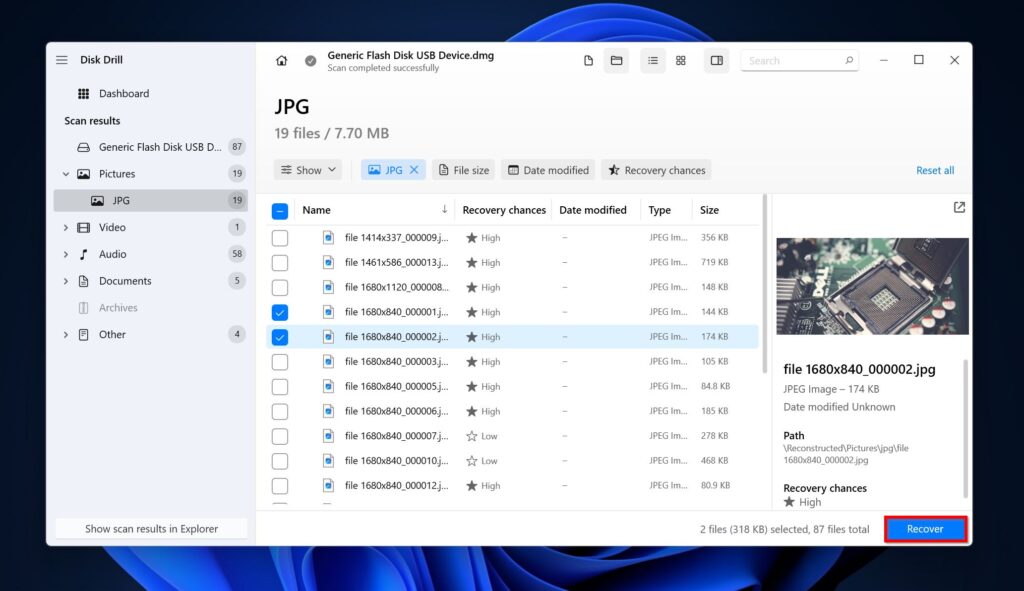Switch to grid view layout
The image size is (1024, 591).
[680, 60]
